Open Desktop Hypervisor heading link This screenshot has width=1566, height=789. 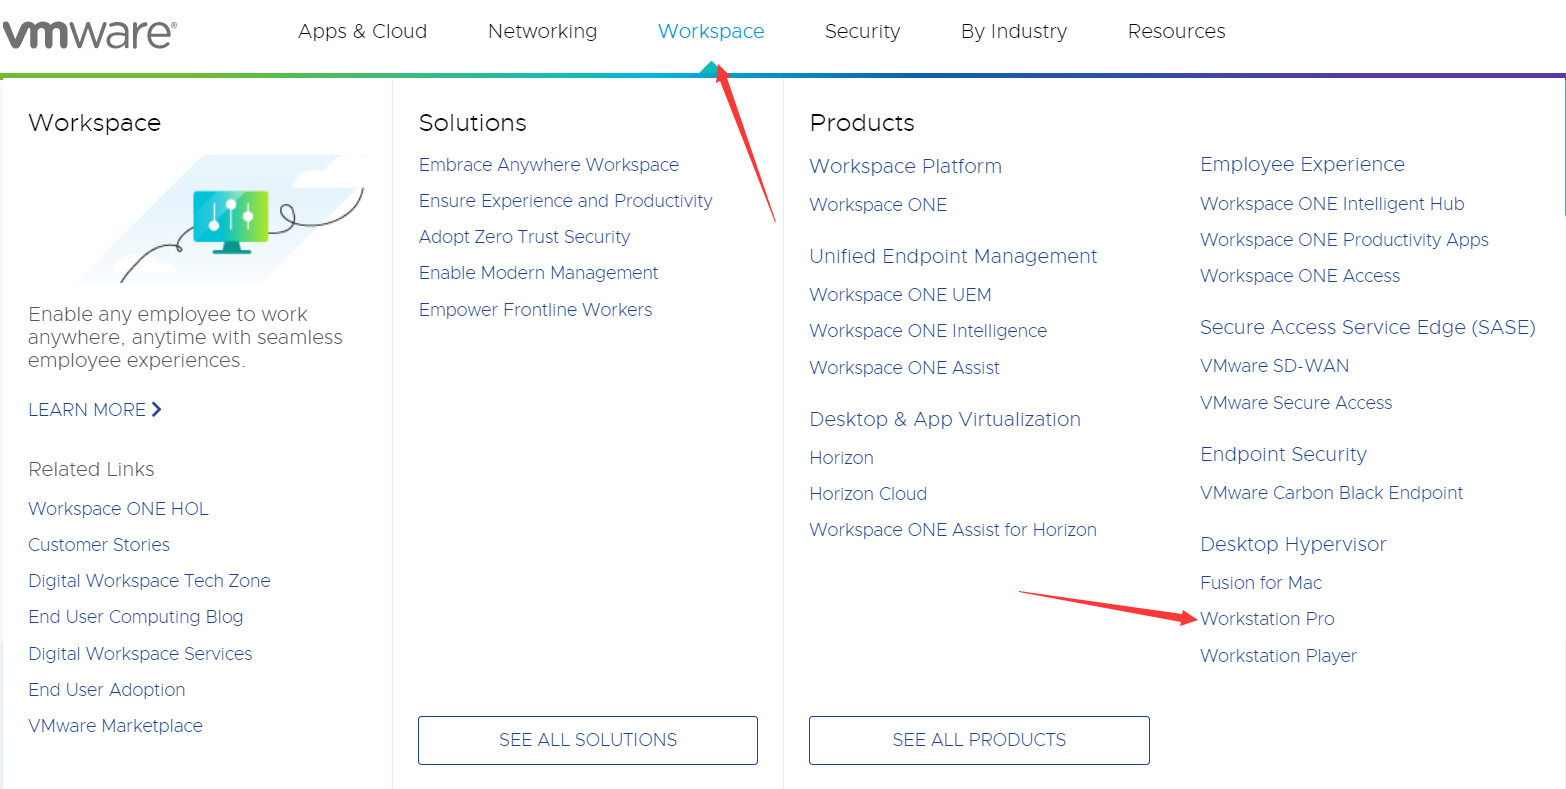[1294, 544]
